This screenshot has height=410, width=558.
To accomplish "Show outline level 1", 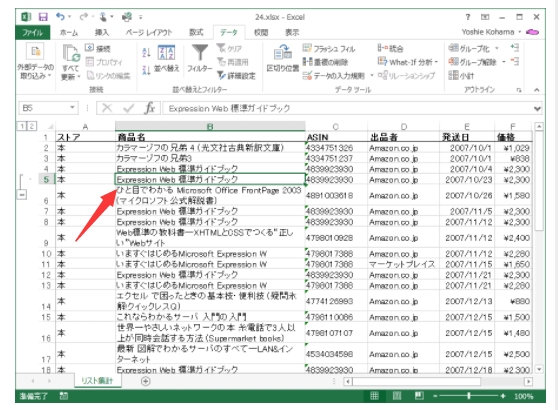I will coord(22,126).
